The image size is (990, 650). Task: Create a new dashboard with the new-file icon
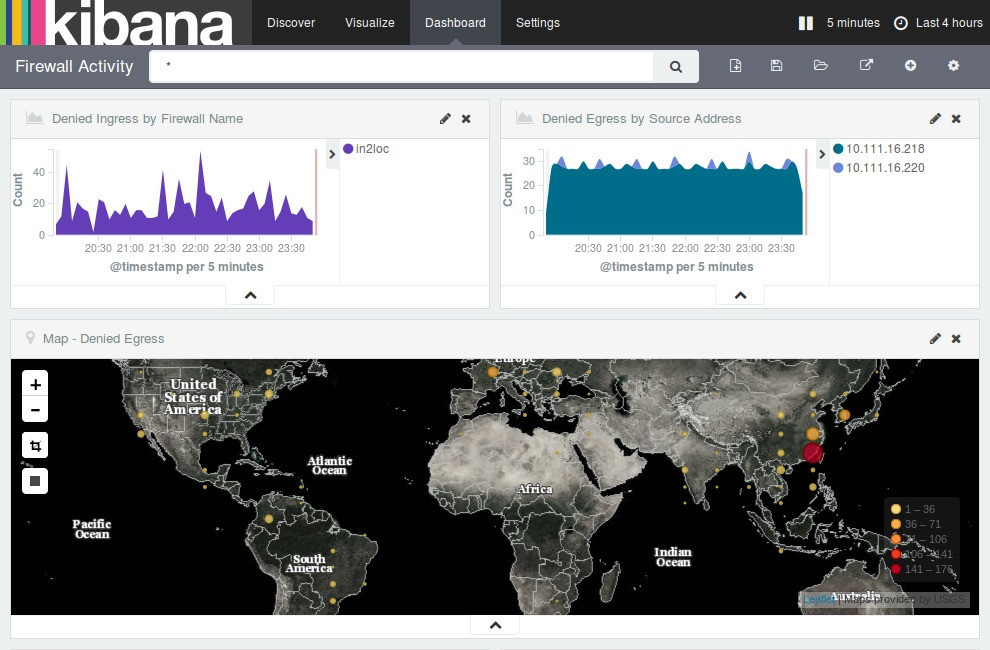click(x=735, y=66)
